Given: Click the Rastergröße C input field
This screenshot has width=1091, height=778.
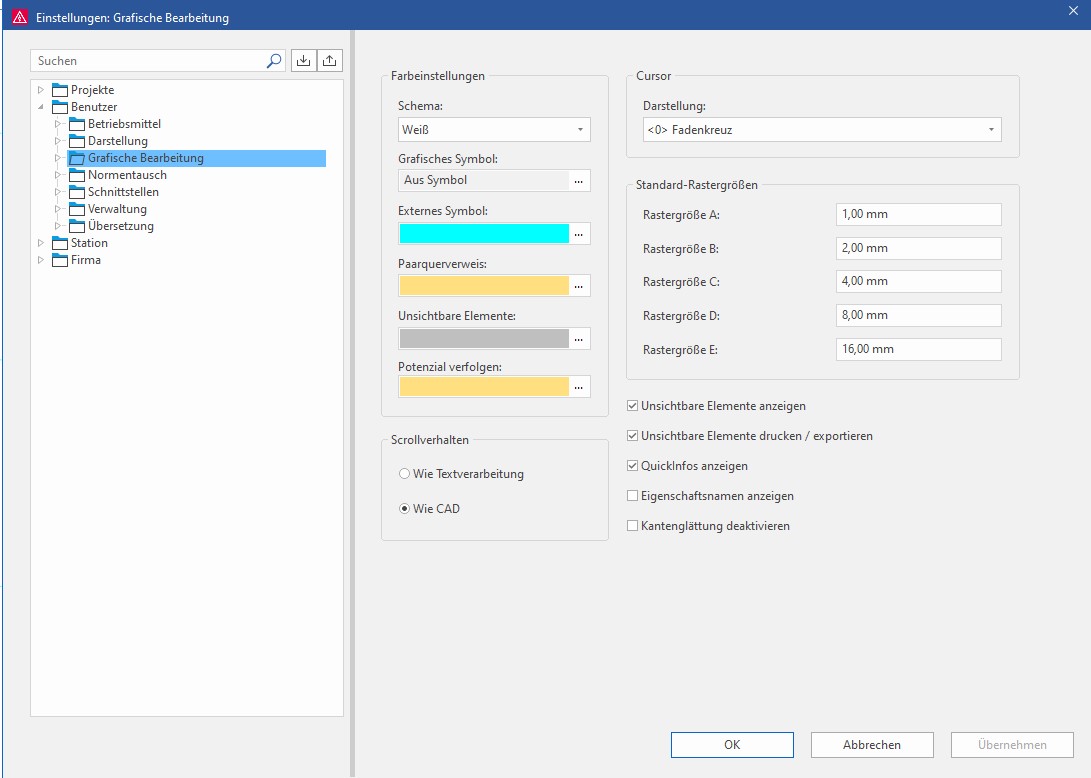Looking at the screenshot, I should point(918,282).
